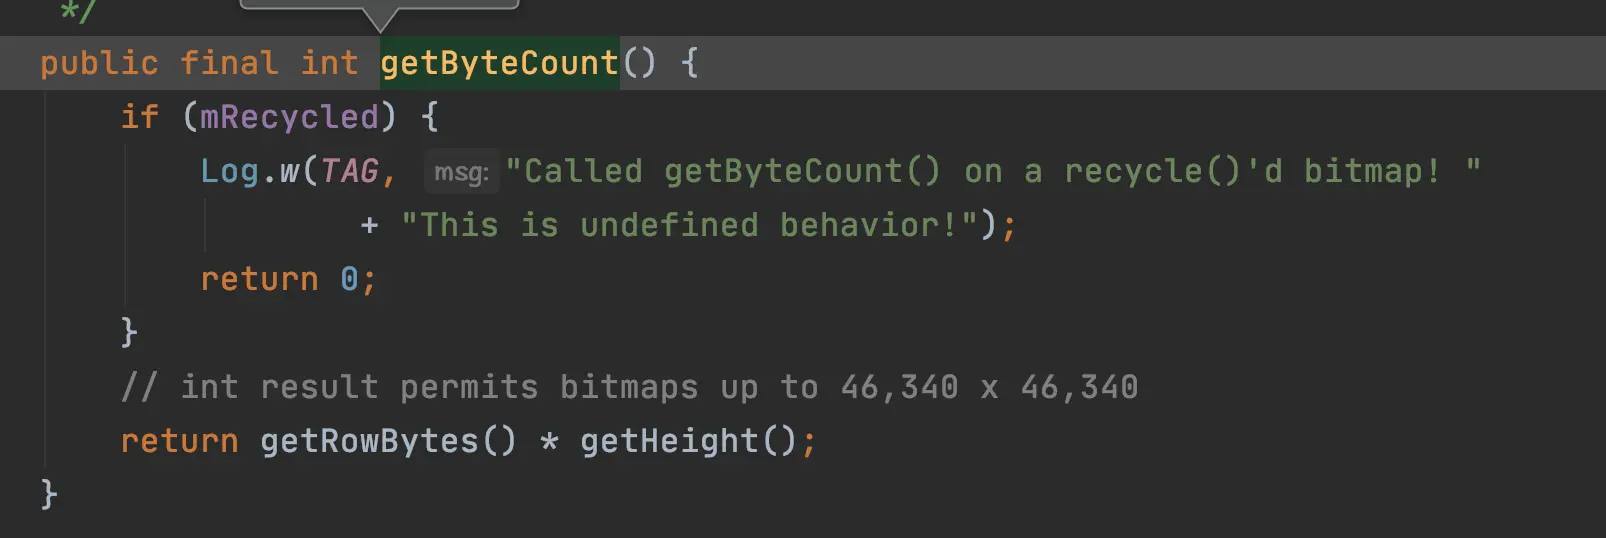Click the method's final closing brace
1606x538 pixels.
(49, 494)
